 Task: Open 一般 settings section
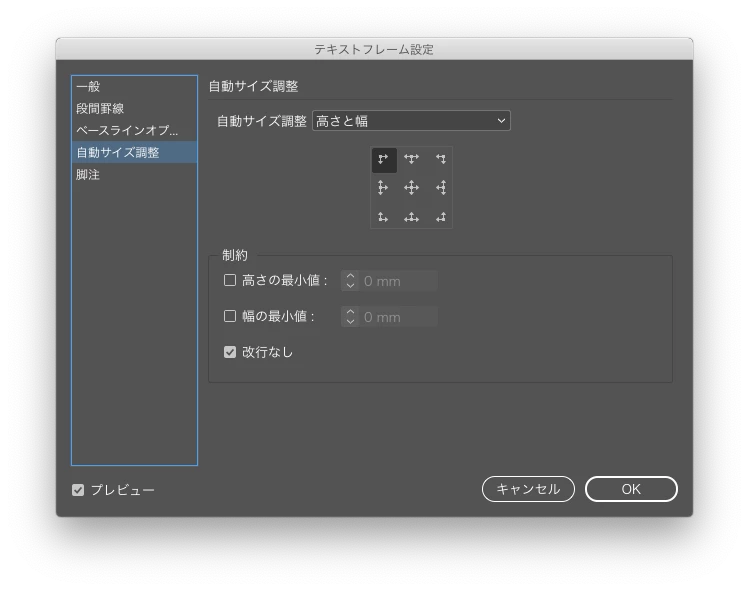coord(134,86)
